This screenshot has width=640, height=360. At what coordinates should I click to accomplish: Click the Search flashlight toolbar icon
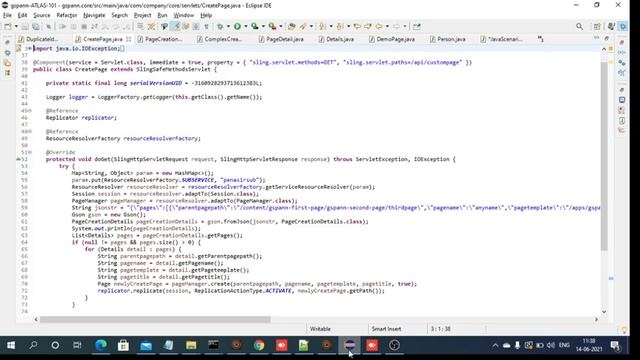[303, 27]
